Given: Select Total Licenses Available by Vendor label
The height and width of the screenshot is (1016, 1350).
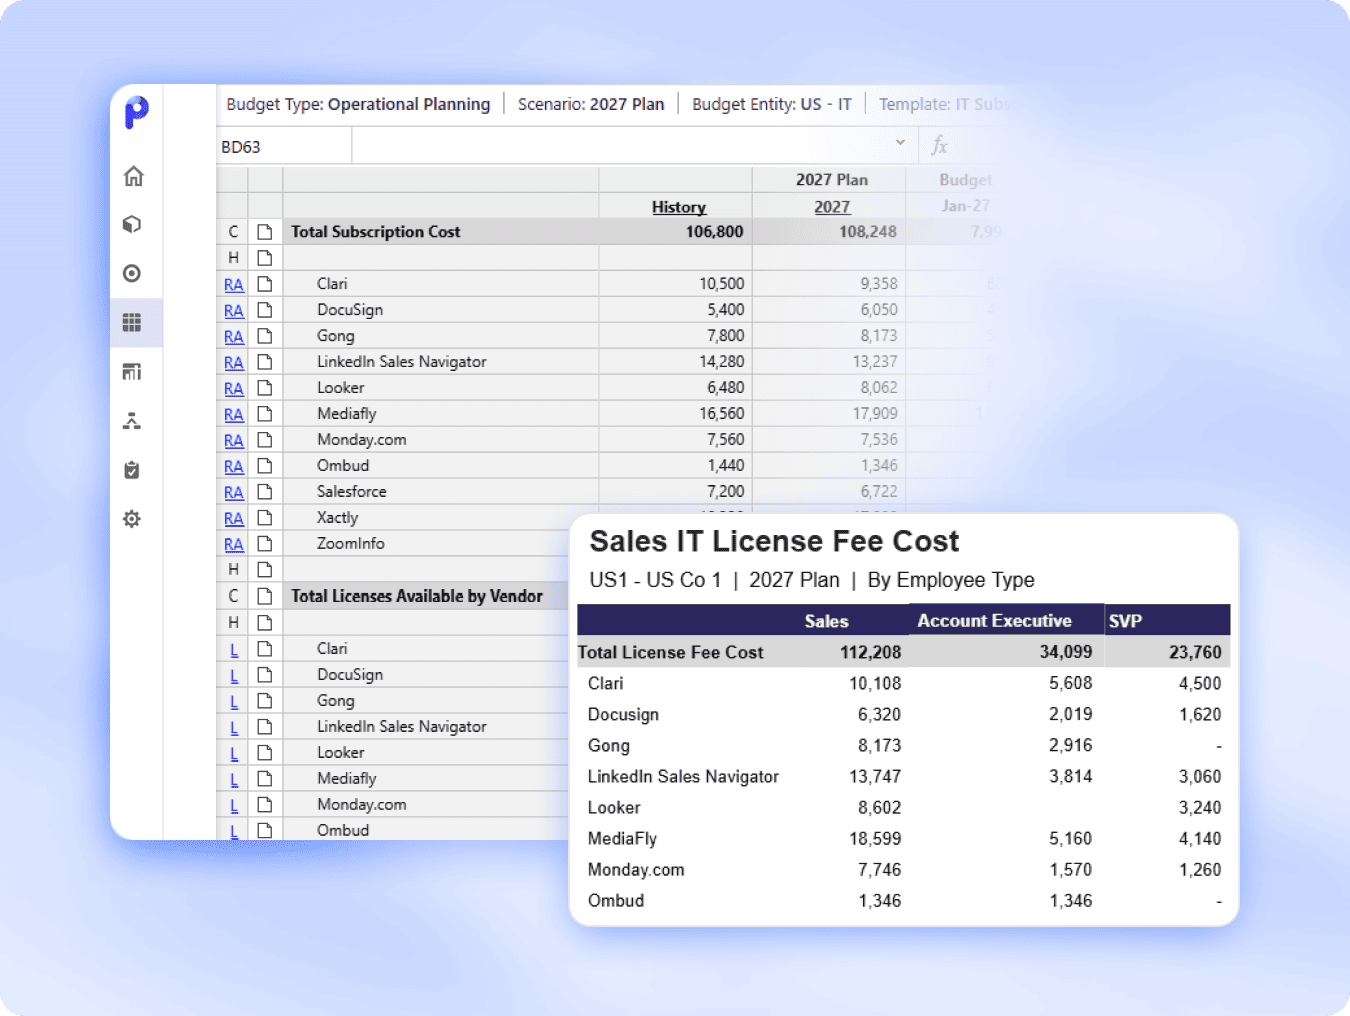Looking at the screenshot, I should coord(417,596).
